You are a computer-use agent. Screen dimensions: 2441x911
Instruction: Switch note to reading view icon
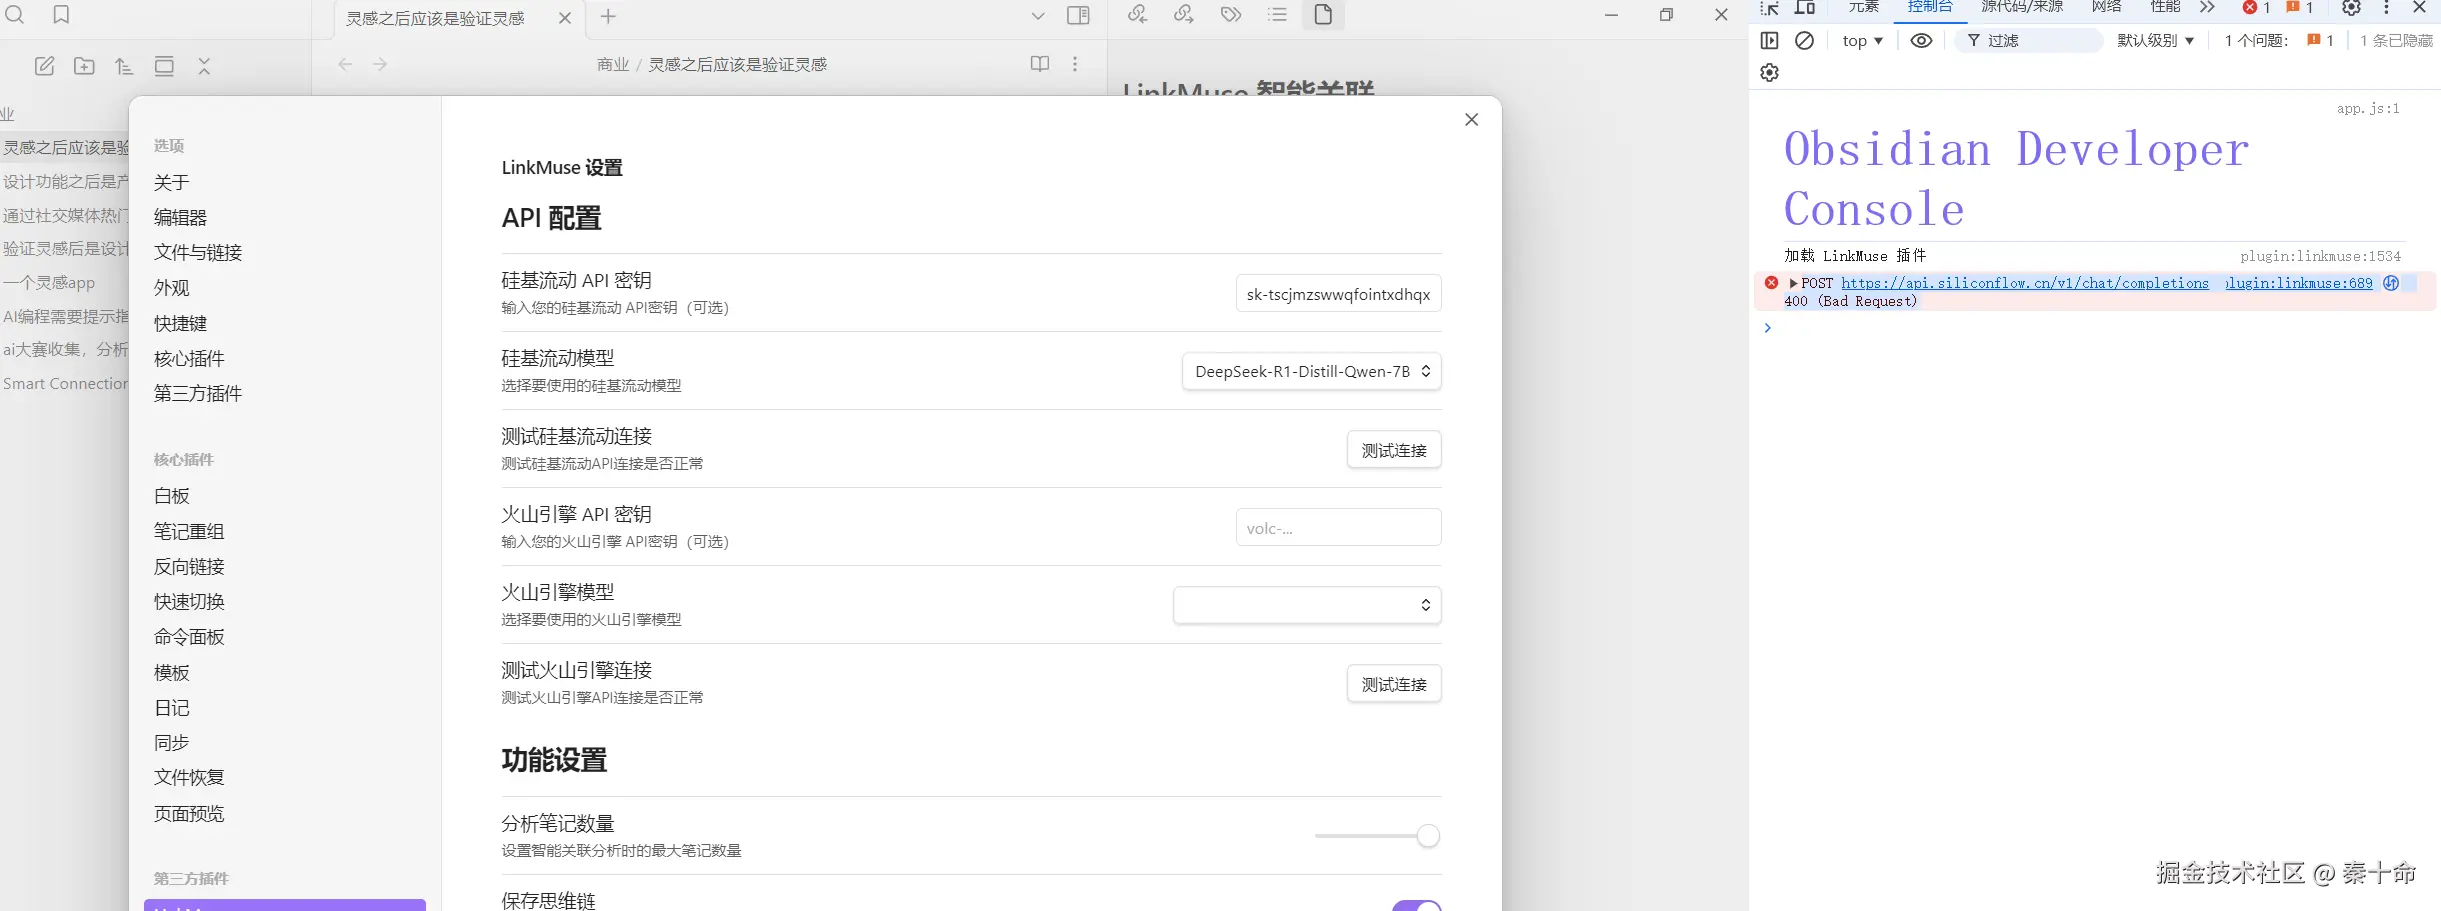click(1040, 64)
